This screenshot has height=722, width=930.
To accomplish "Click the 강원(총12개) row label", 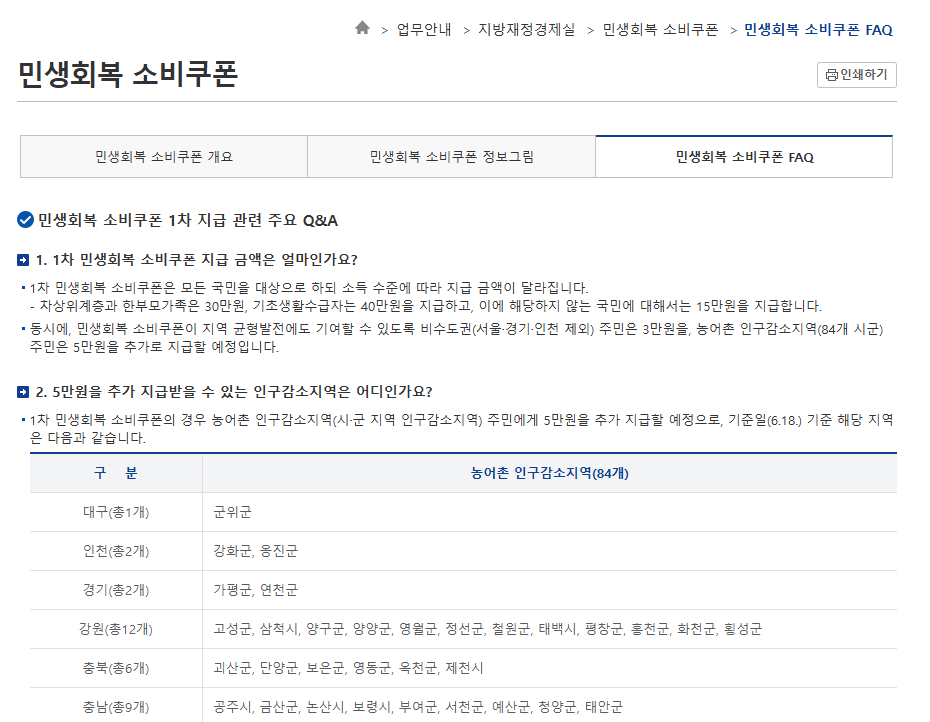I will 110,629.
